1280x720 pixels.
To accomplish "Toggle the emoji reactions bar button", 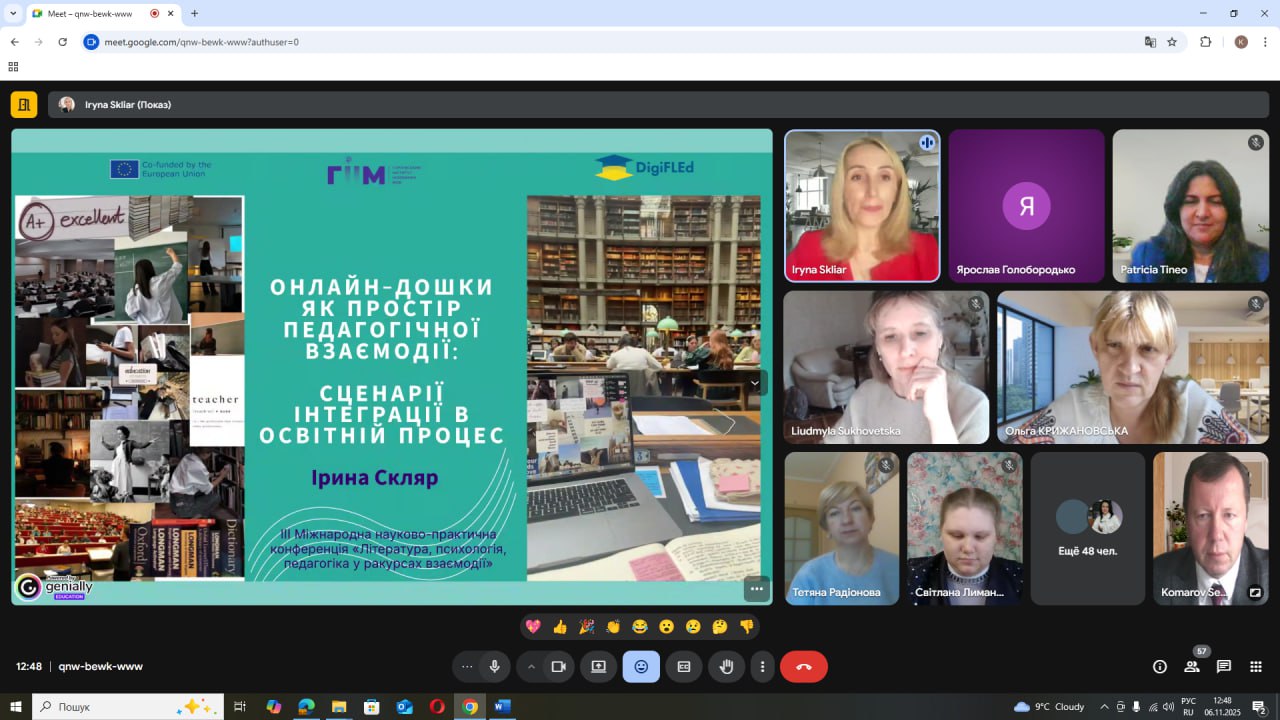I will click(x=641, y=667).
